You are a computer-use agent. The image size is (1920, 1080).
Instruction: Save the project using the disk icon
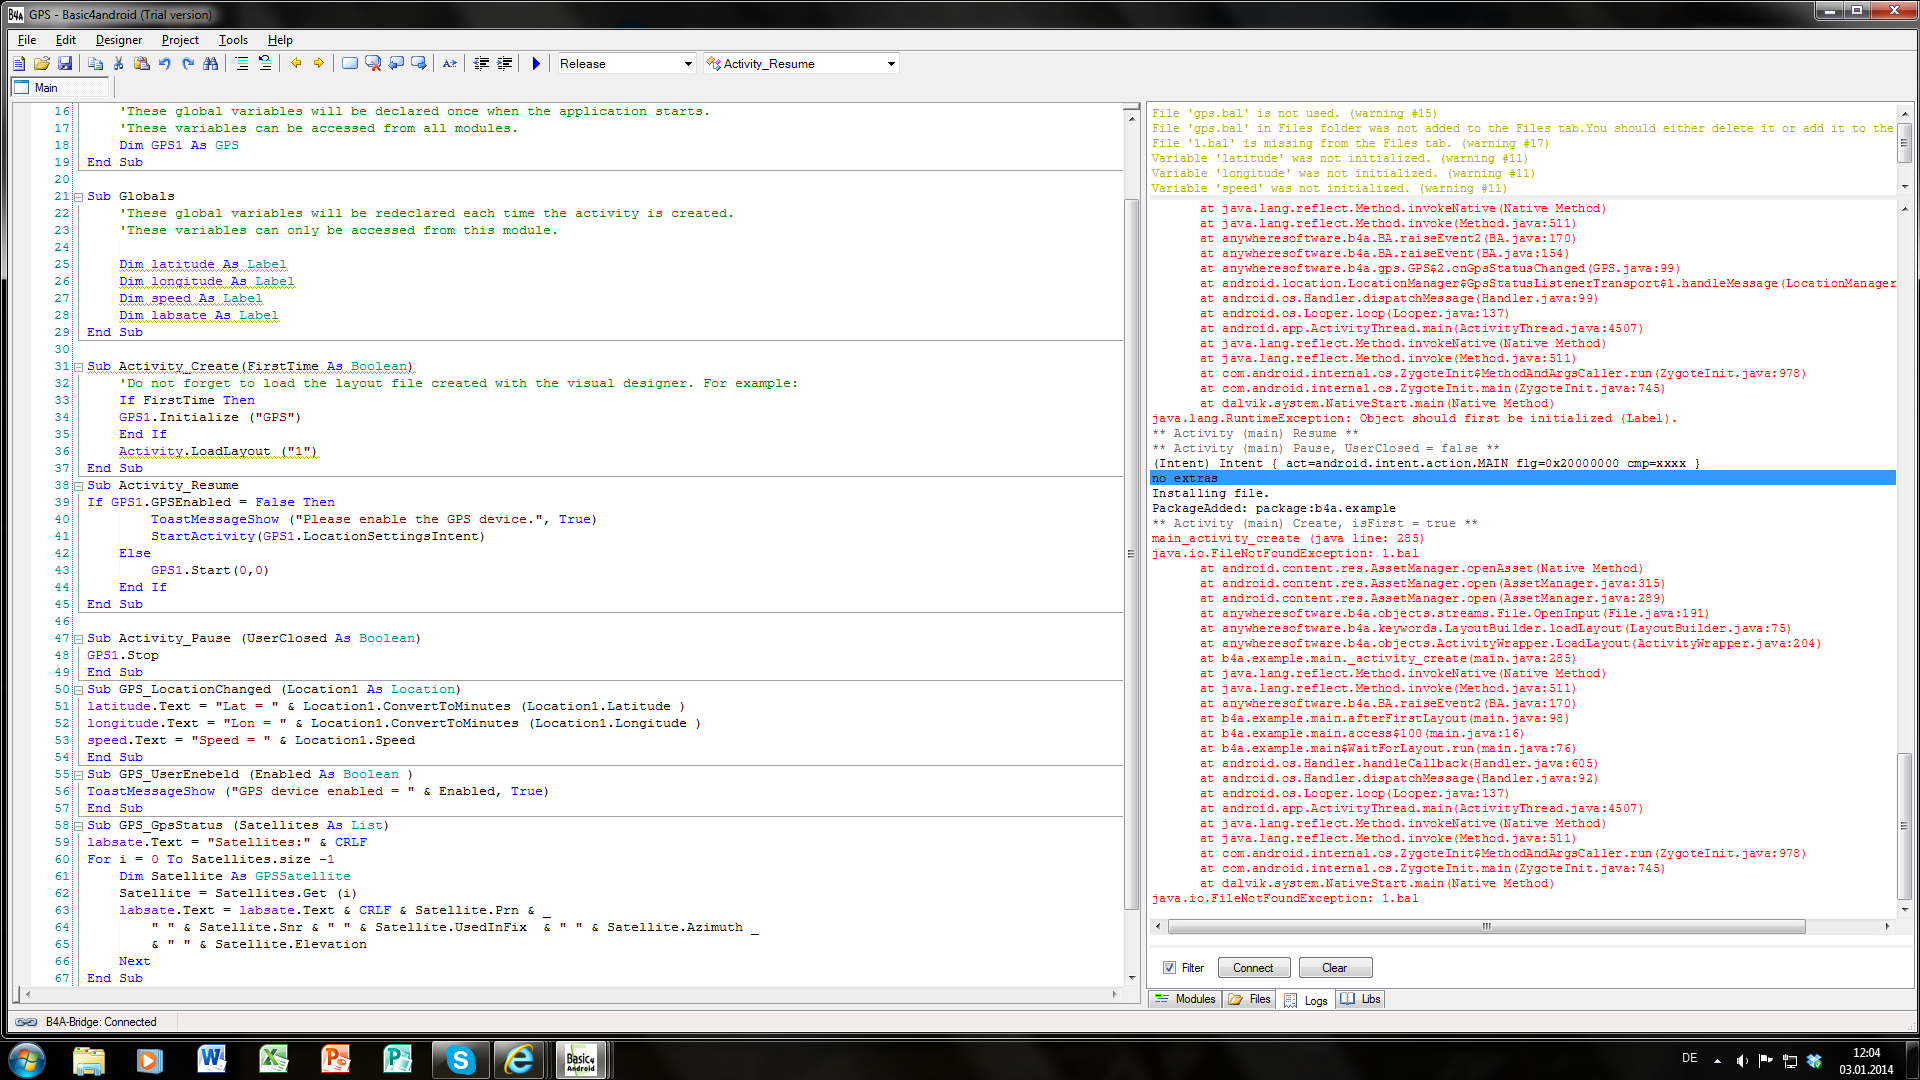(65, 63)
